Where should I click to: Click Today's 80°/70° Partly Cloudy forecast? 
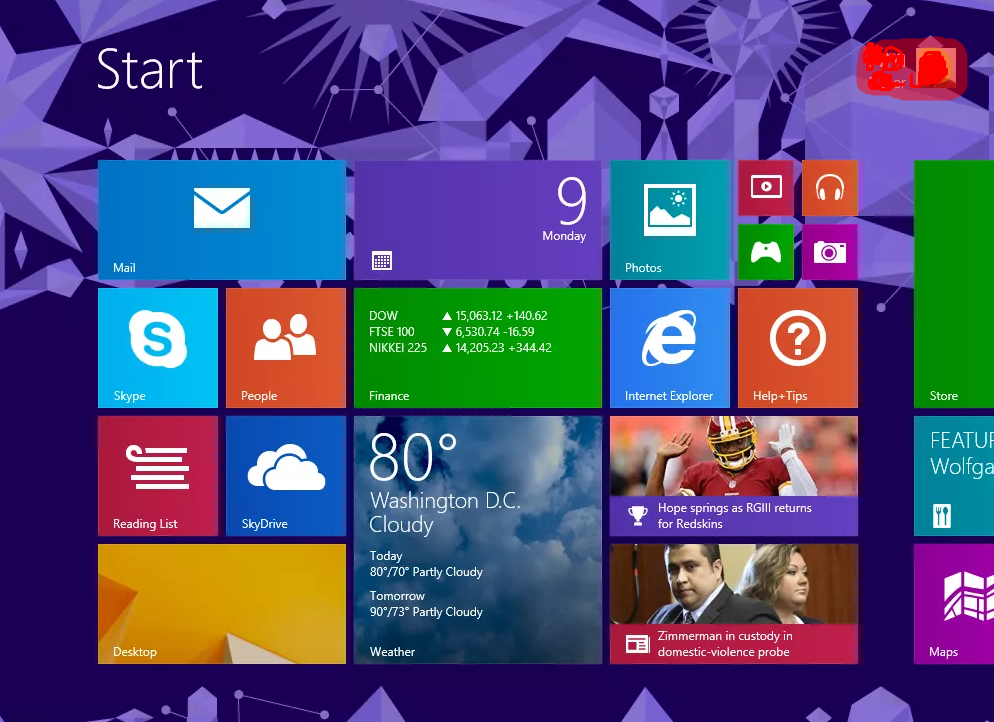426,564
